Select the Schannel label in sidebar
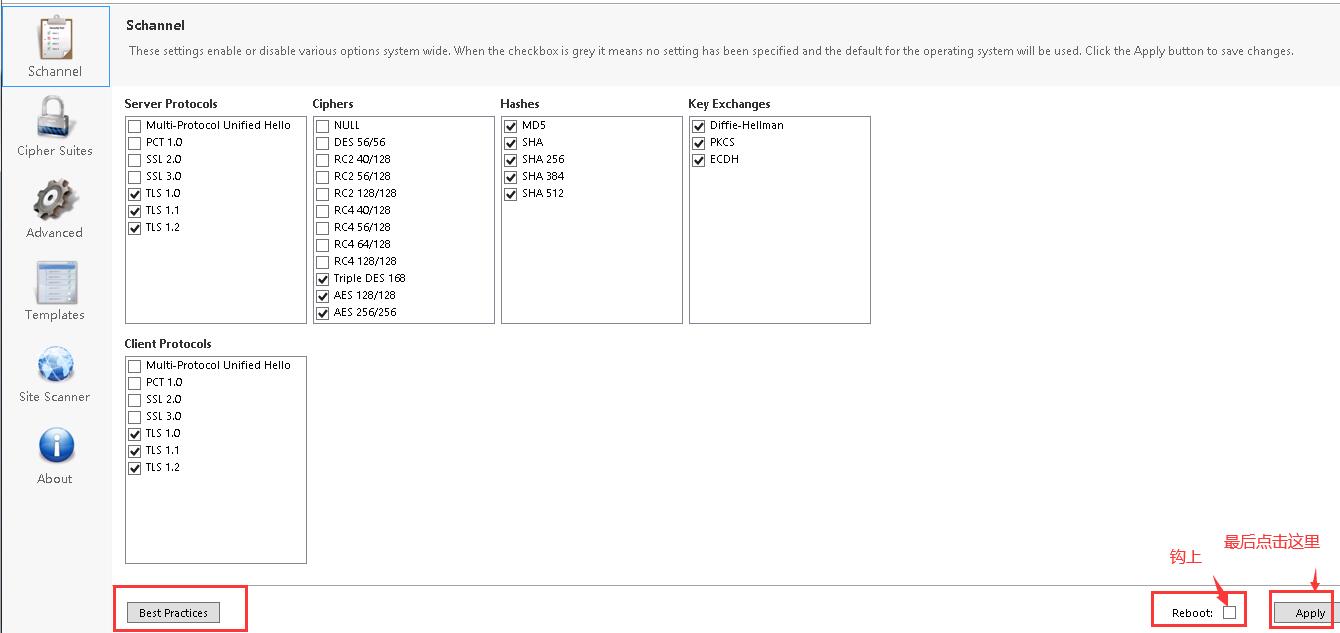 [55, 72]
